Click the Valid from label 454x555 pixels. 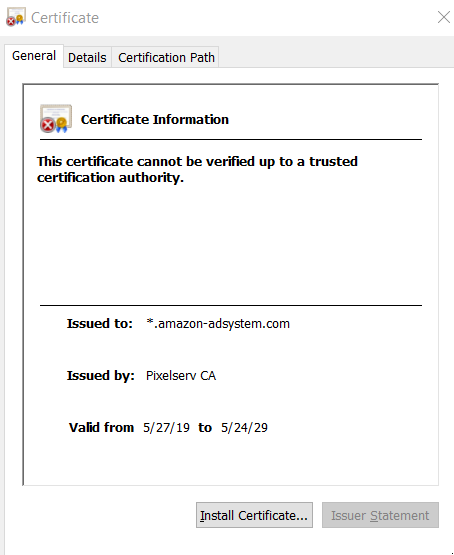(101, 428)
